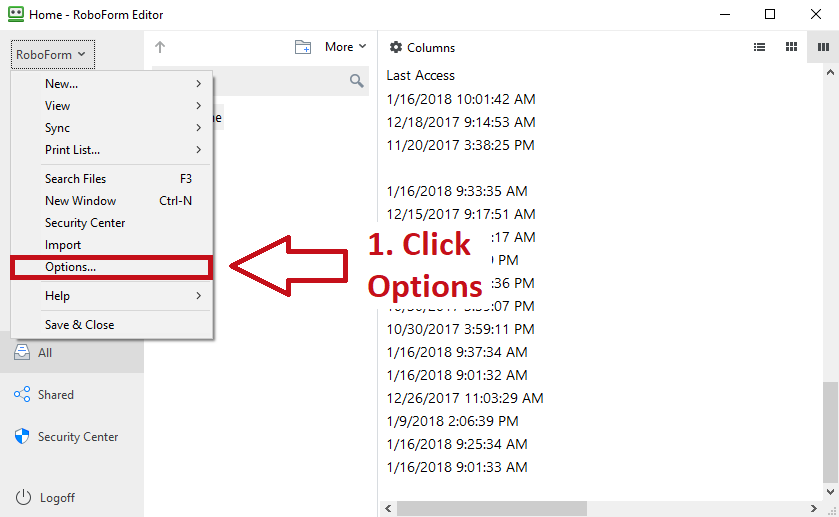This screenshot has height=517, width=839.
Task: Click the up arrow navigation icon
Action: pyautogui.click(x=160, y=47)
